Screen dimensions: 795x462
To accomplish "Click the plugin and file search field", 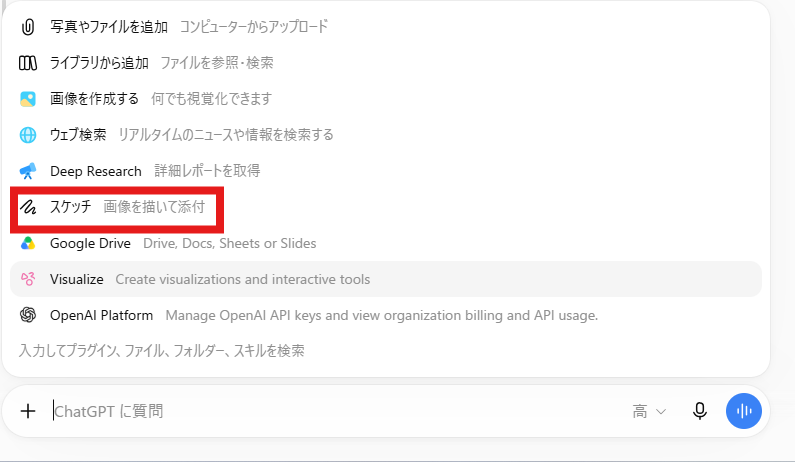I will tap(161, 350).
